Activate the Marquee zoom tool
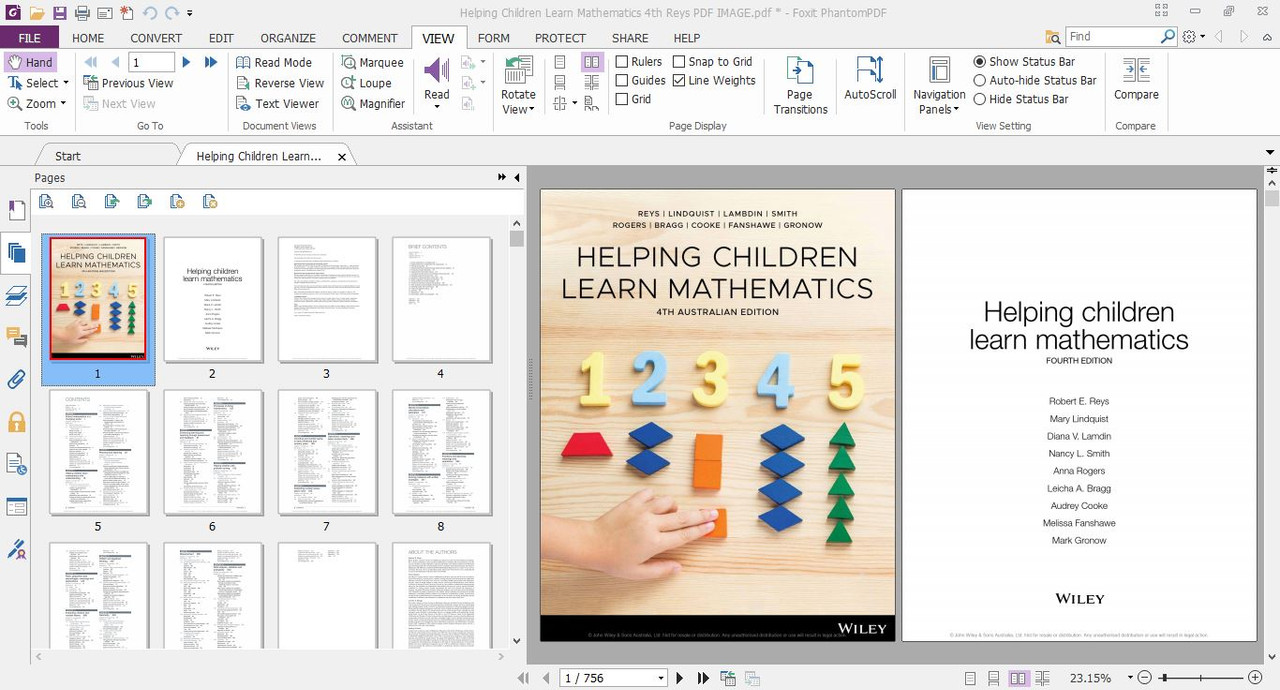1280x690 pixels. coord(372,62)
